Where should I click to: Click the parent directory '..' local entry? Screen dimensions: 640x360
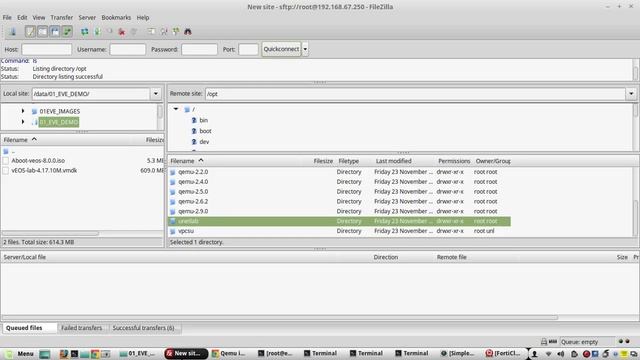tap(13, 151)
